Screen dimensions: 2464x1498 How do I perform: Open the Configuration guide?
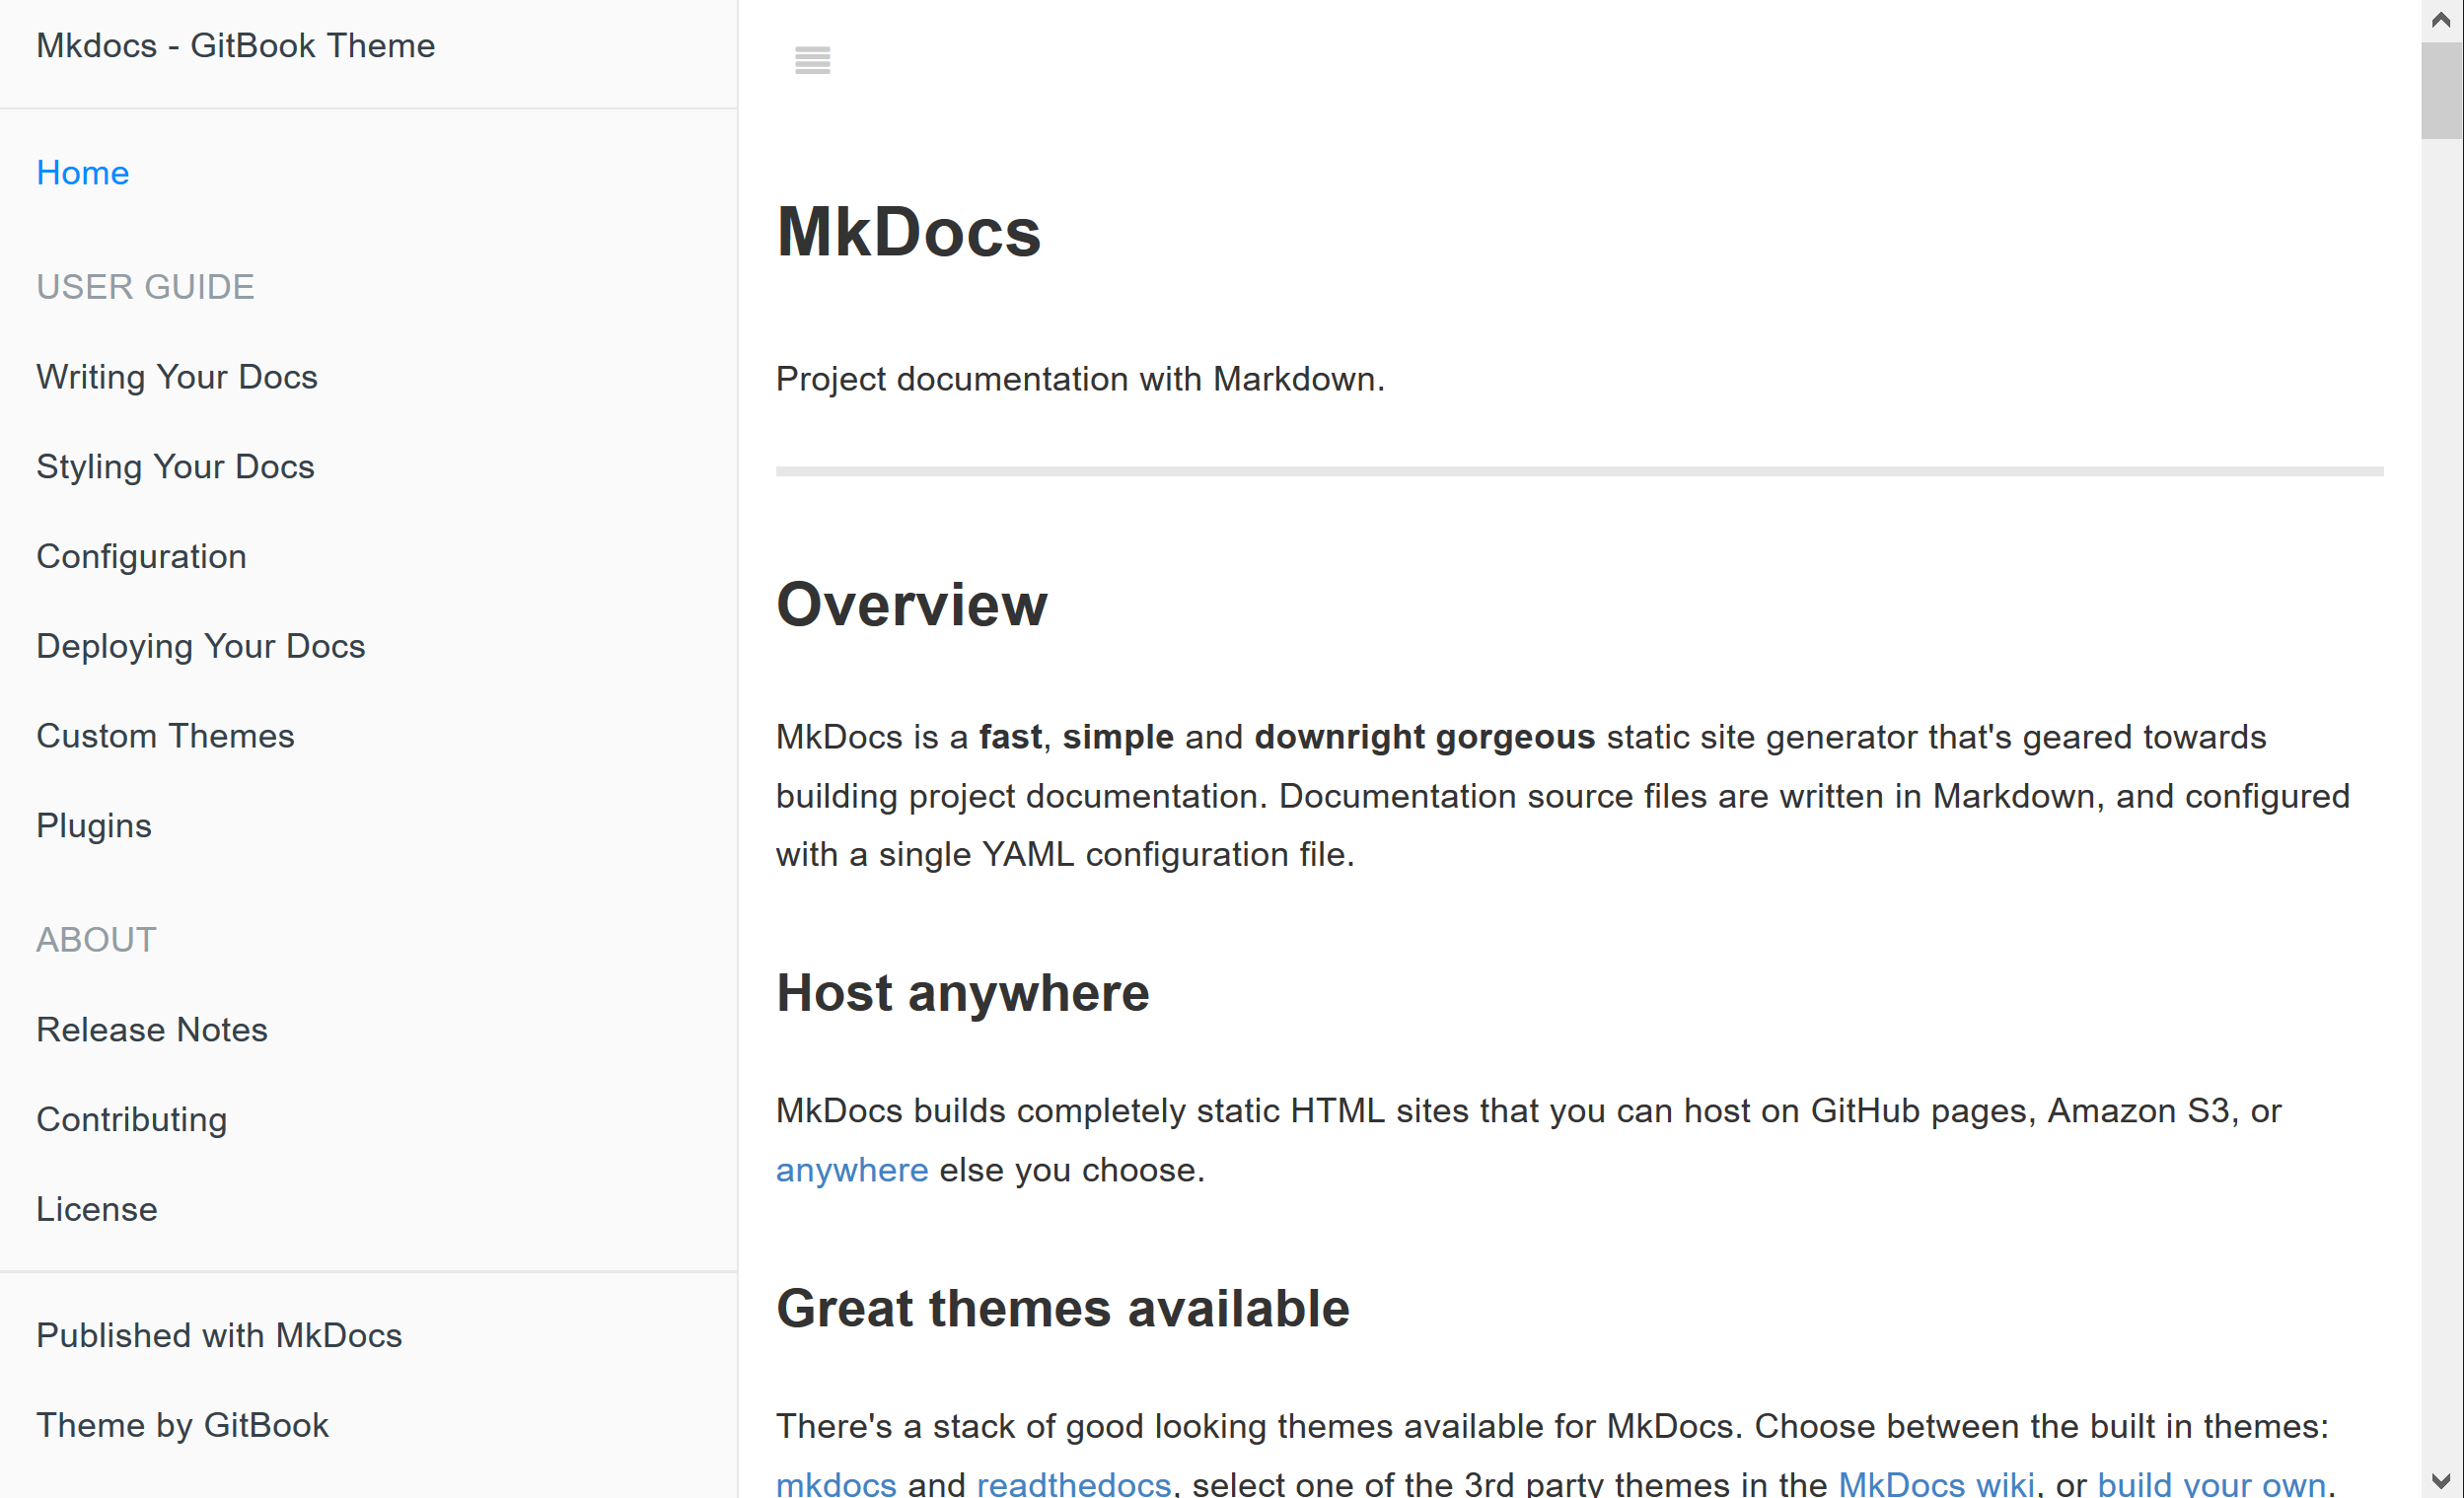click(141, 556)
